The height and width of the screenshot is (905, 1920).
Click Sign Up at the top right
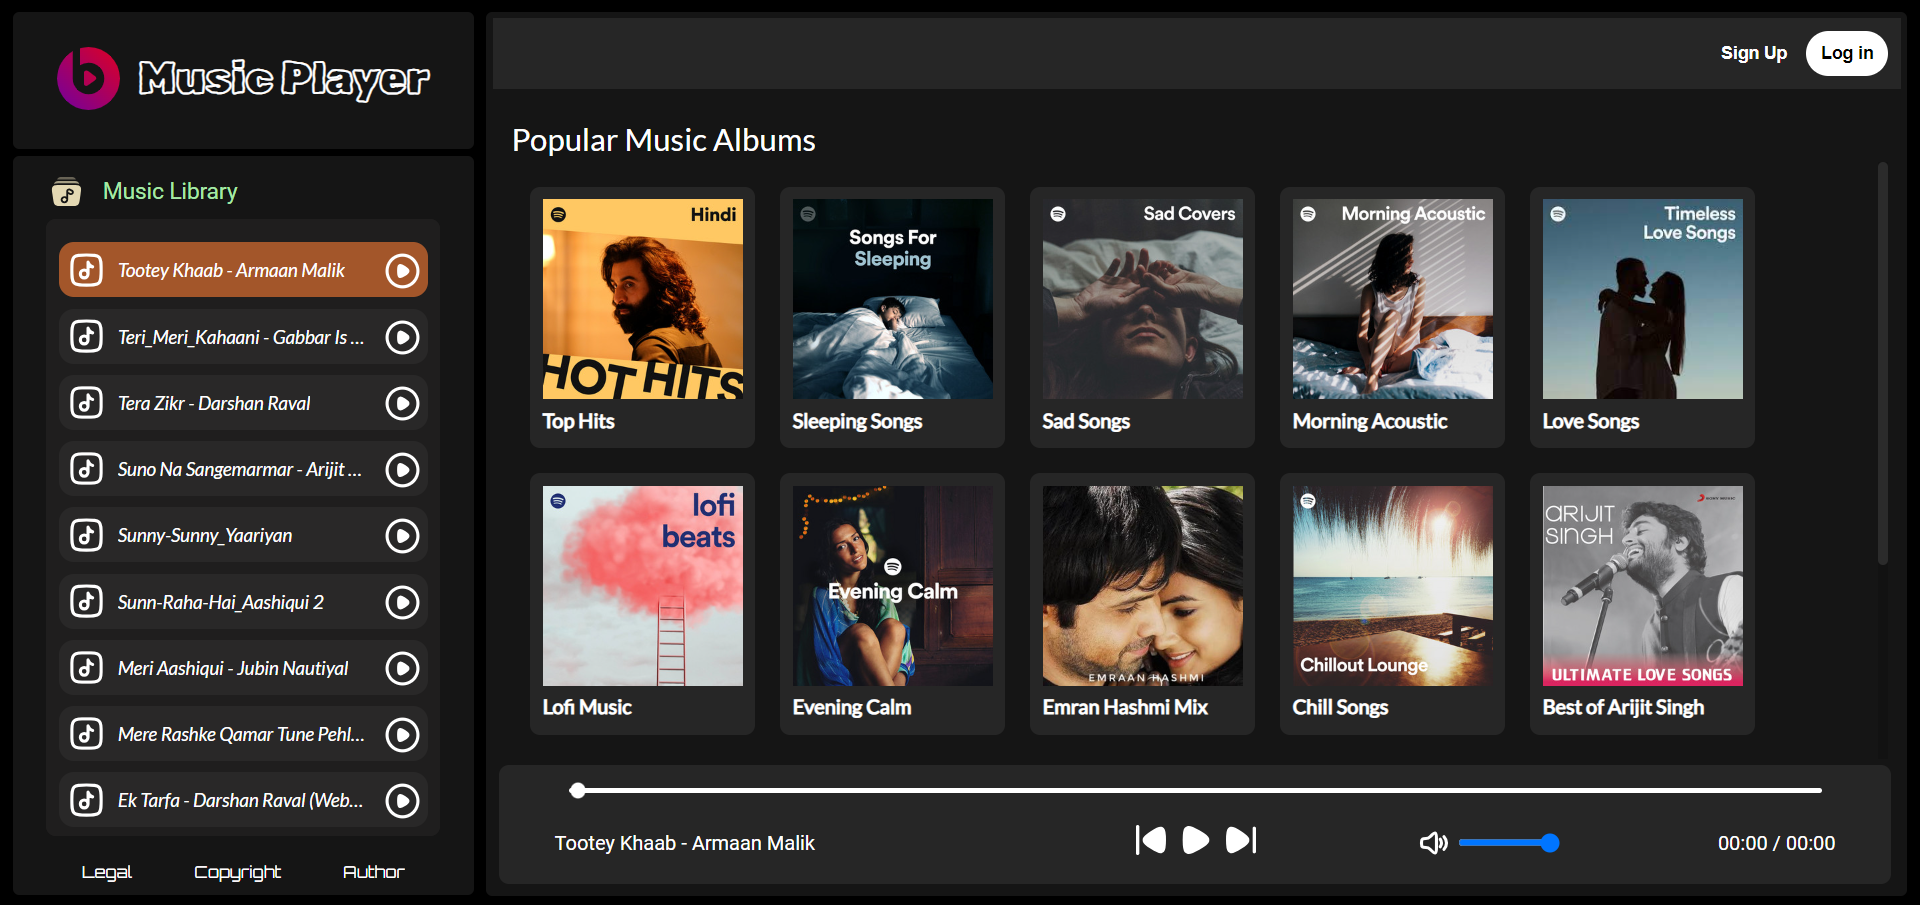1754,53
